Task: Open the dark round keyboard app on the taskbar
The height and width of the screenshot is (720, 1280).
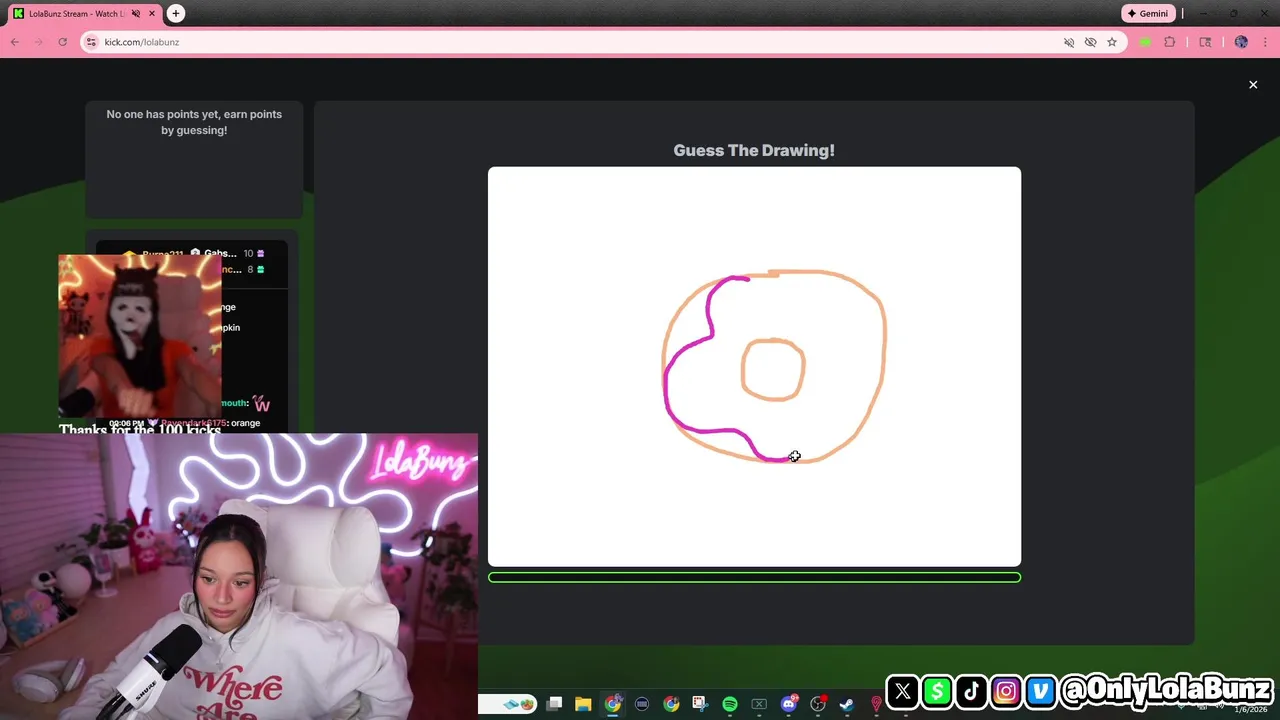Action: tap(642, 704)
